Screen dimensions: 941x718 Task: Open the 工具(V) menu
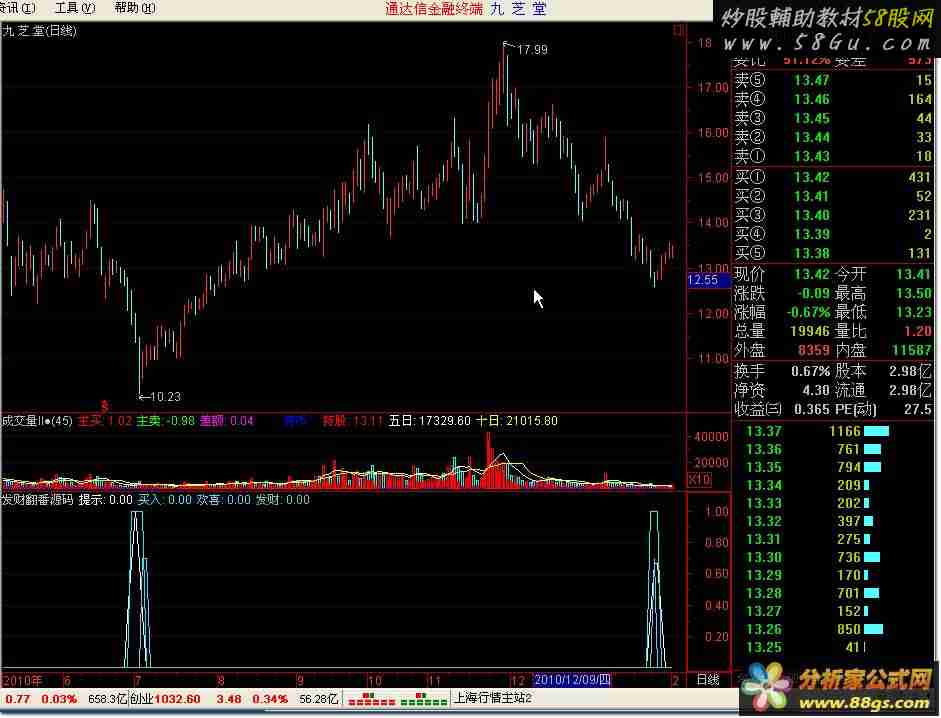point(75,8)
